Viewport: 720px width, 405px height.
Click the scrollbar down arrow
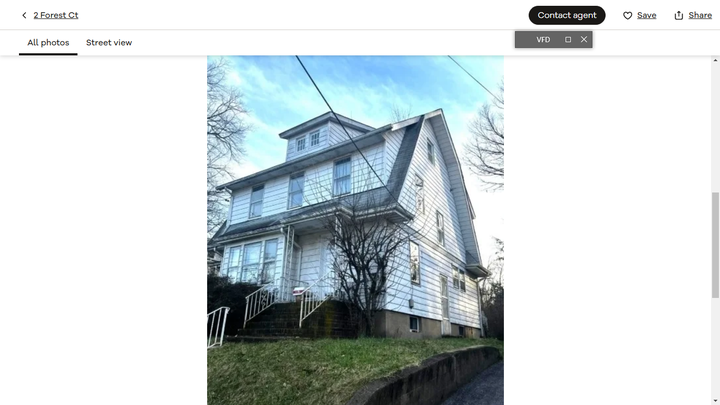(x=715, y=401)
